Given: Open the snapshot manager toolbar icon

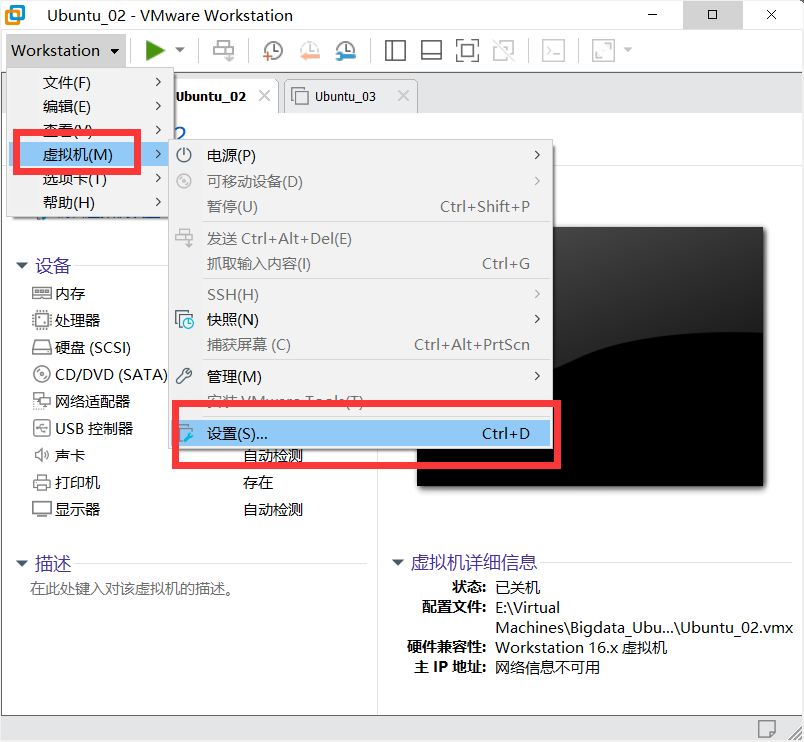Looking at the screenshot, I should pyautogui.click(x=346, y=50).
